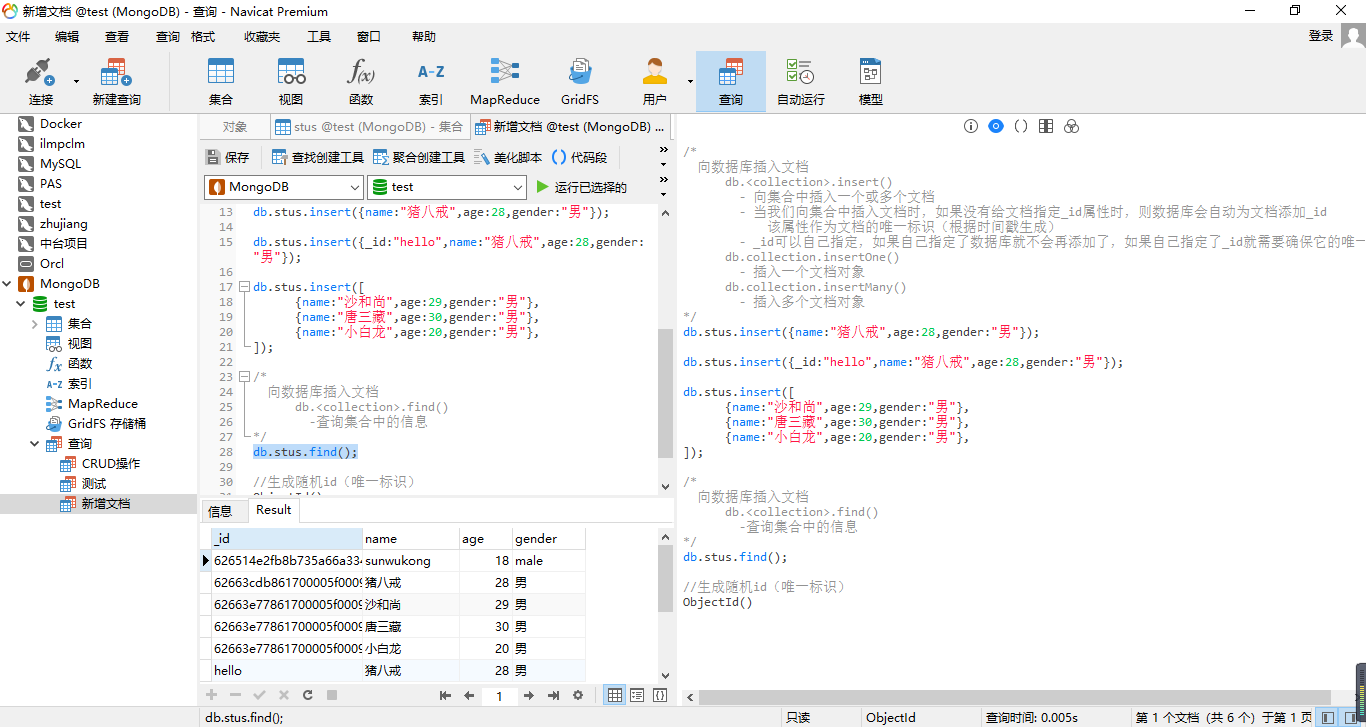Go to first page of results
This screenshot has width=1366, height=727.
[446, 695]
